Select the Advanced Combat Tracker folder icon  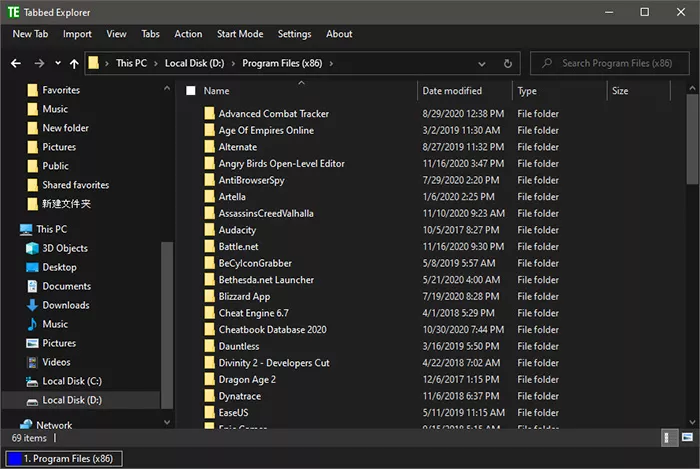210,113
